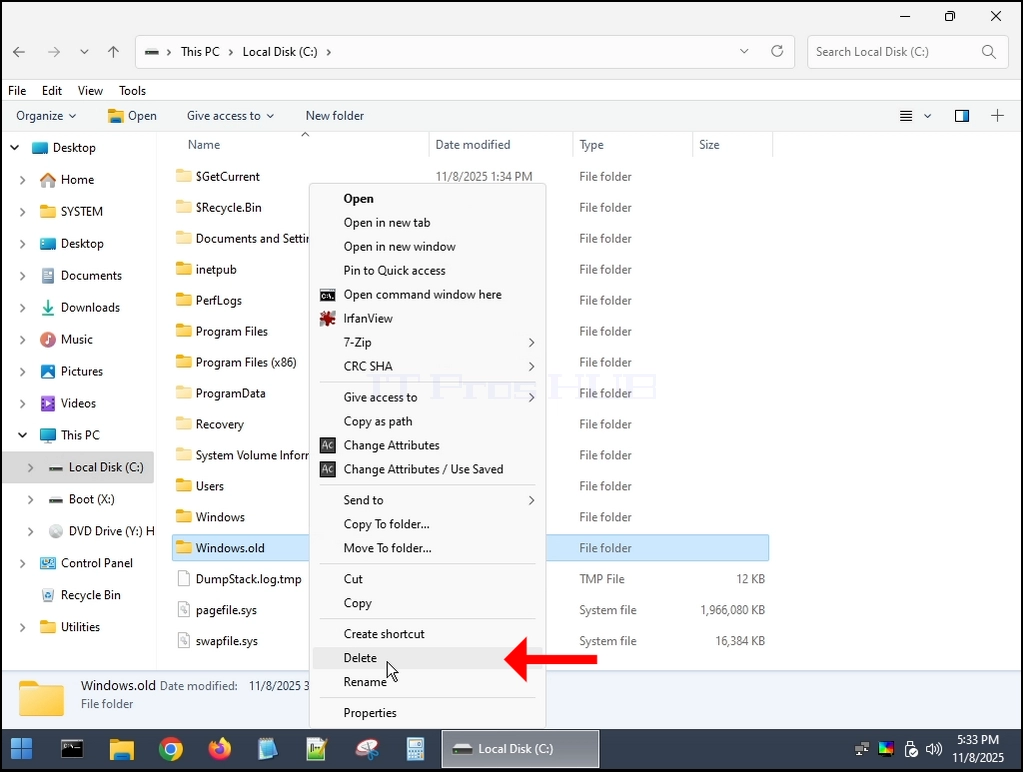The image size is (1023, 772).
Task: Open the Edit menu
Action: coord(52,91)
